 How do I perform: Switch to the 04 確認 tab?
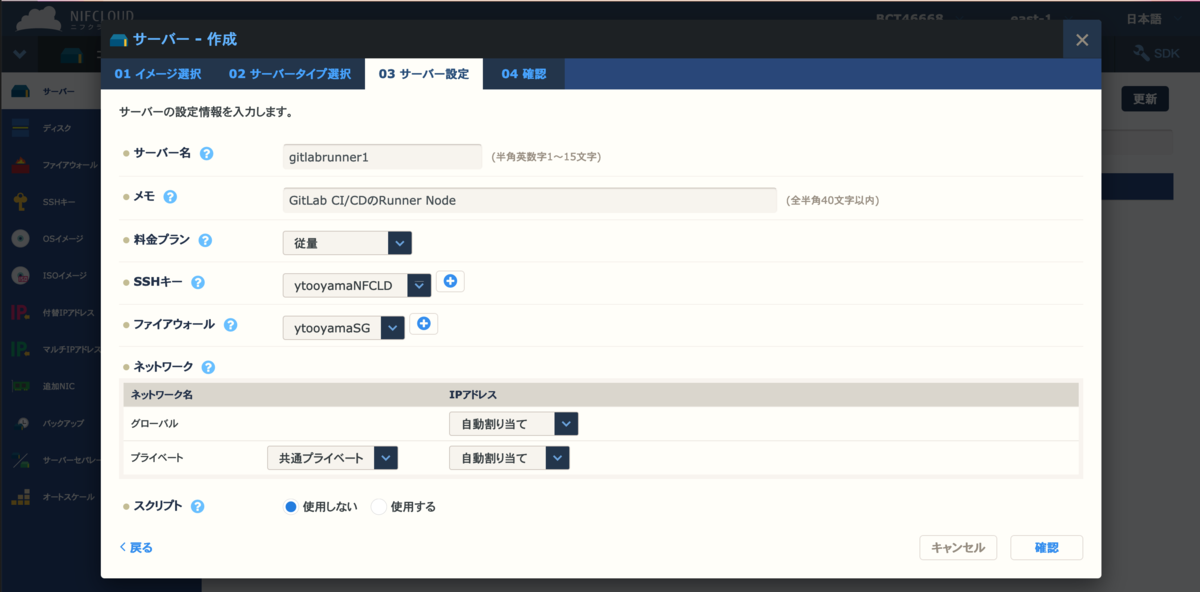pyautogui.click(x=524, y=73)
